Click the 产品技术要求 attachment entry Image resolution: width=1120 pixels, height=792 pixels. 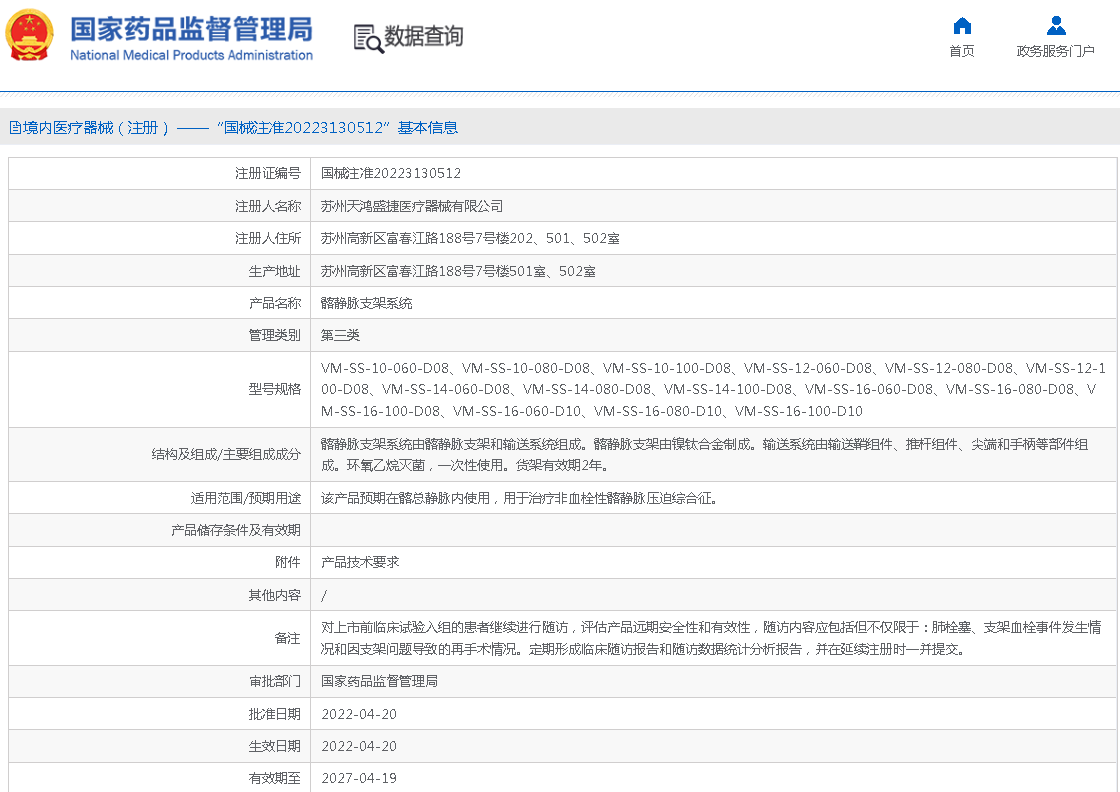(x=360, y=562)
